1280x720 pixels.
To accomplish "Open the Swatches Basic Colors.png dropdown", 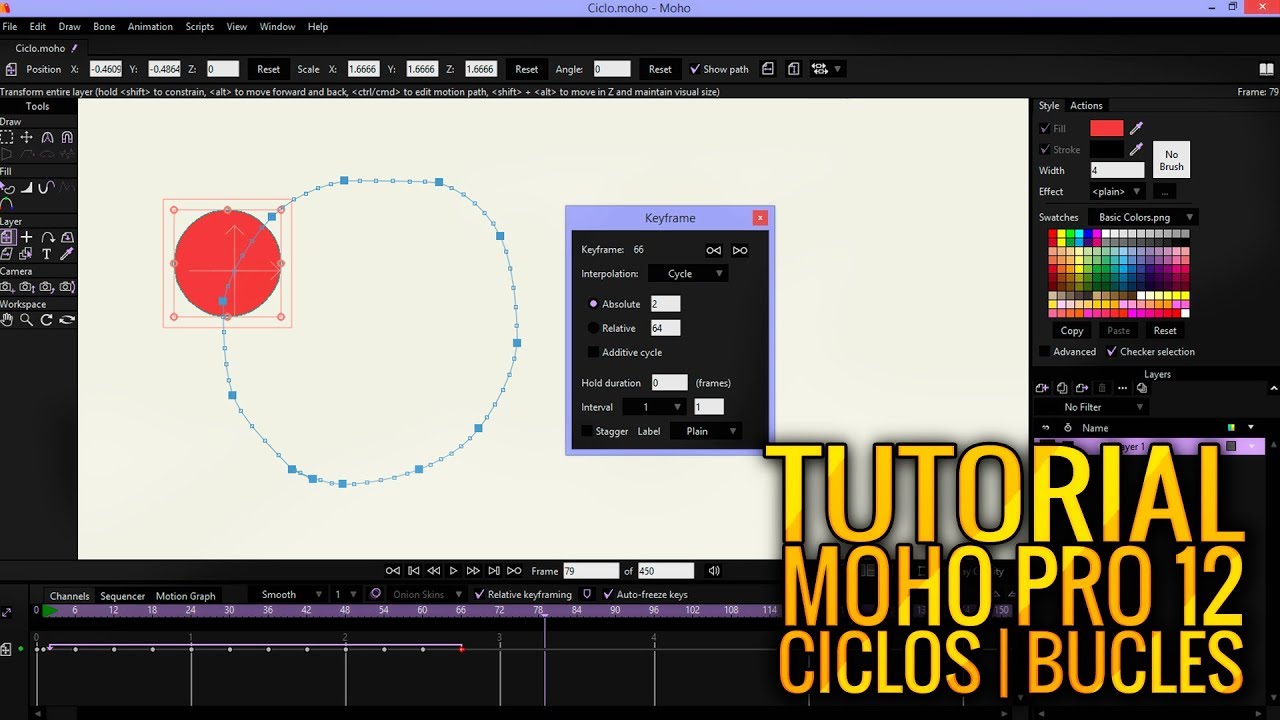I will coord(1143,217).
